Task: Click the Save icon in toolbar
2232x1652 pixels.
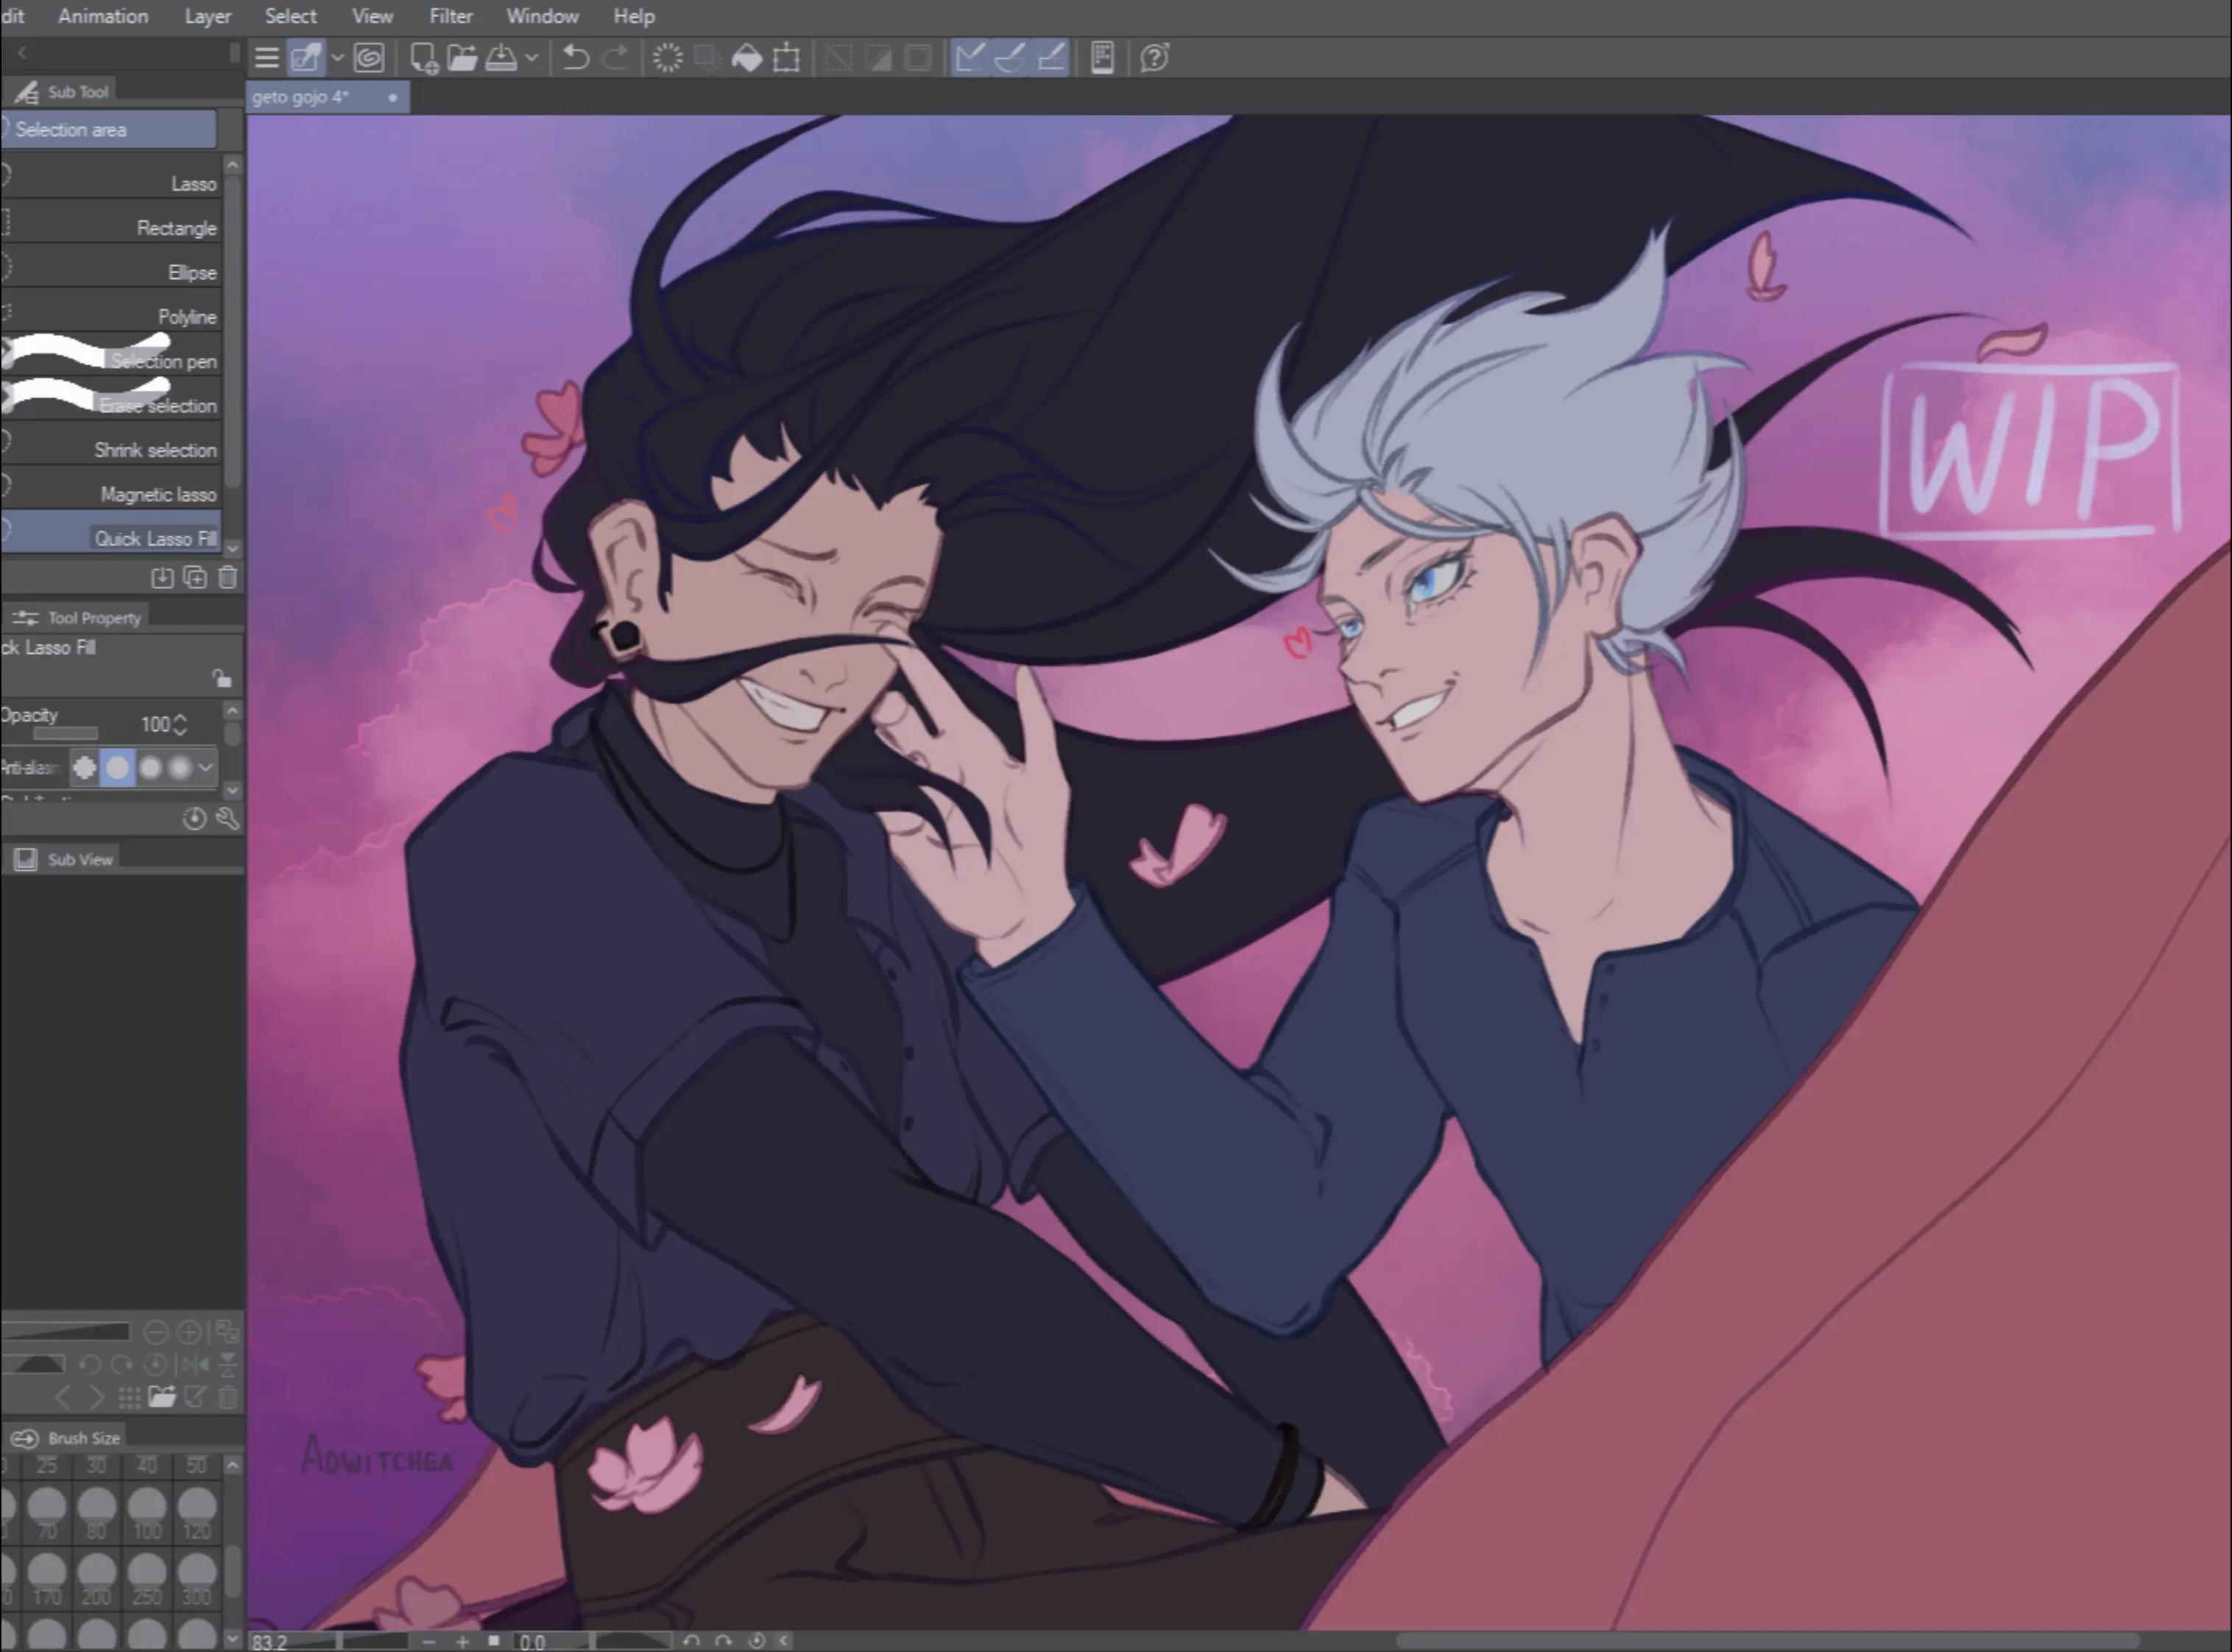Action: tap(501, 58)
